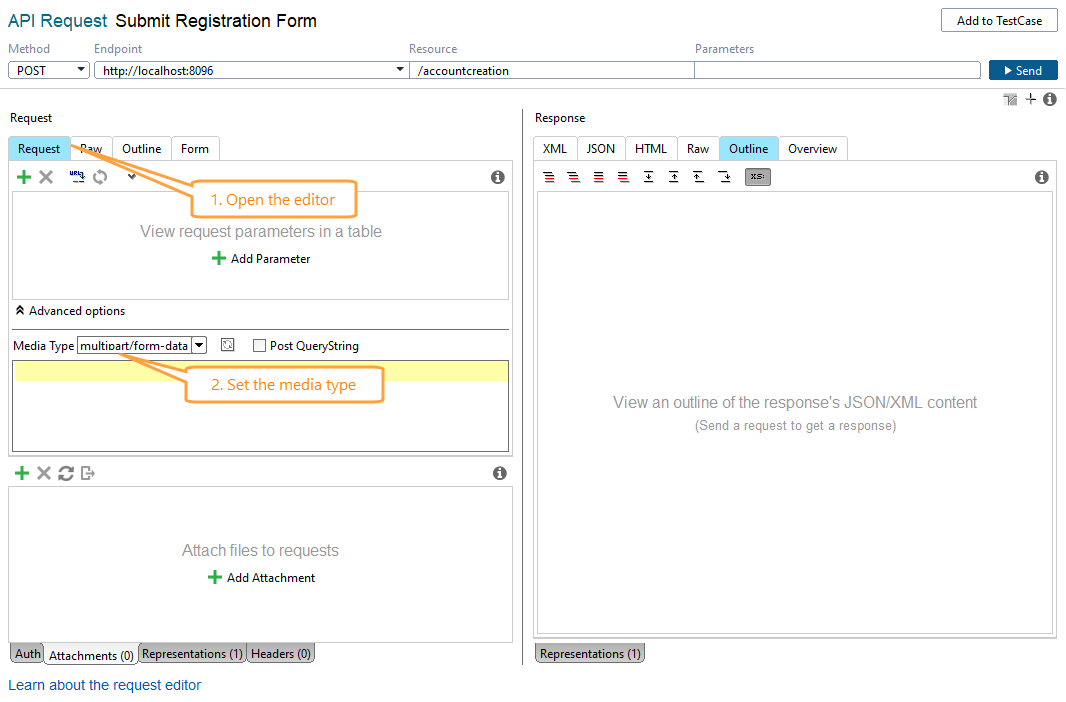Update parameters from the endpoint URL icon

(x=77, y=176)
